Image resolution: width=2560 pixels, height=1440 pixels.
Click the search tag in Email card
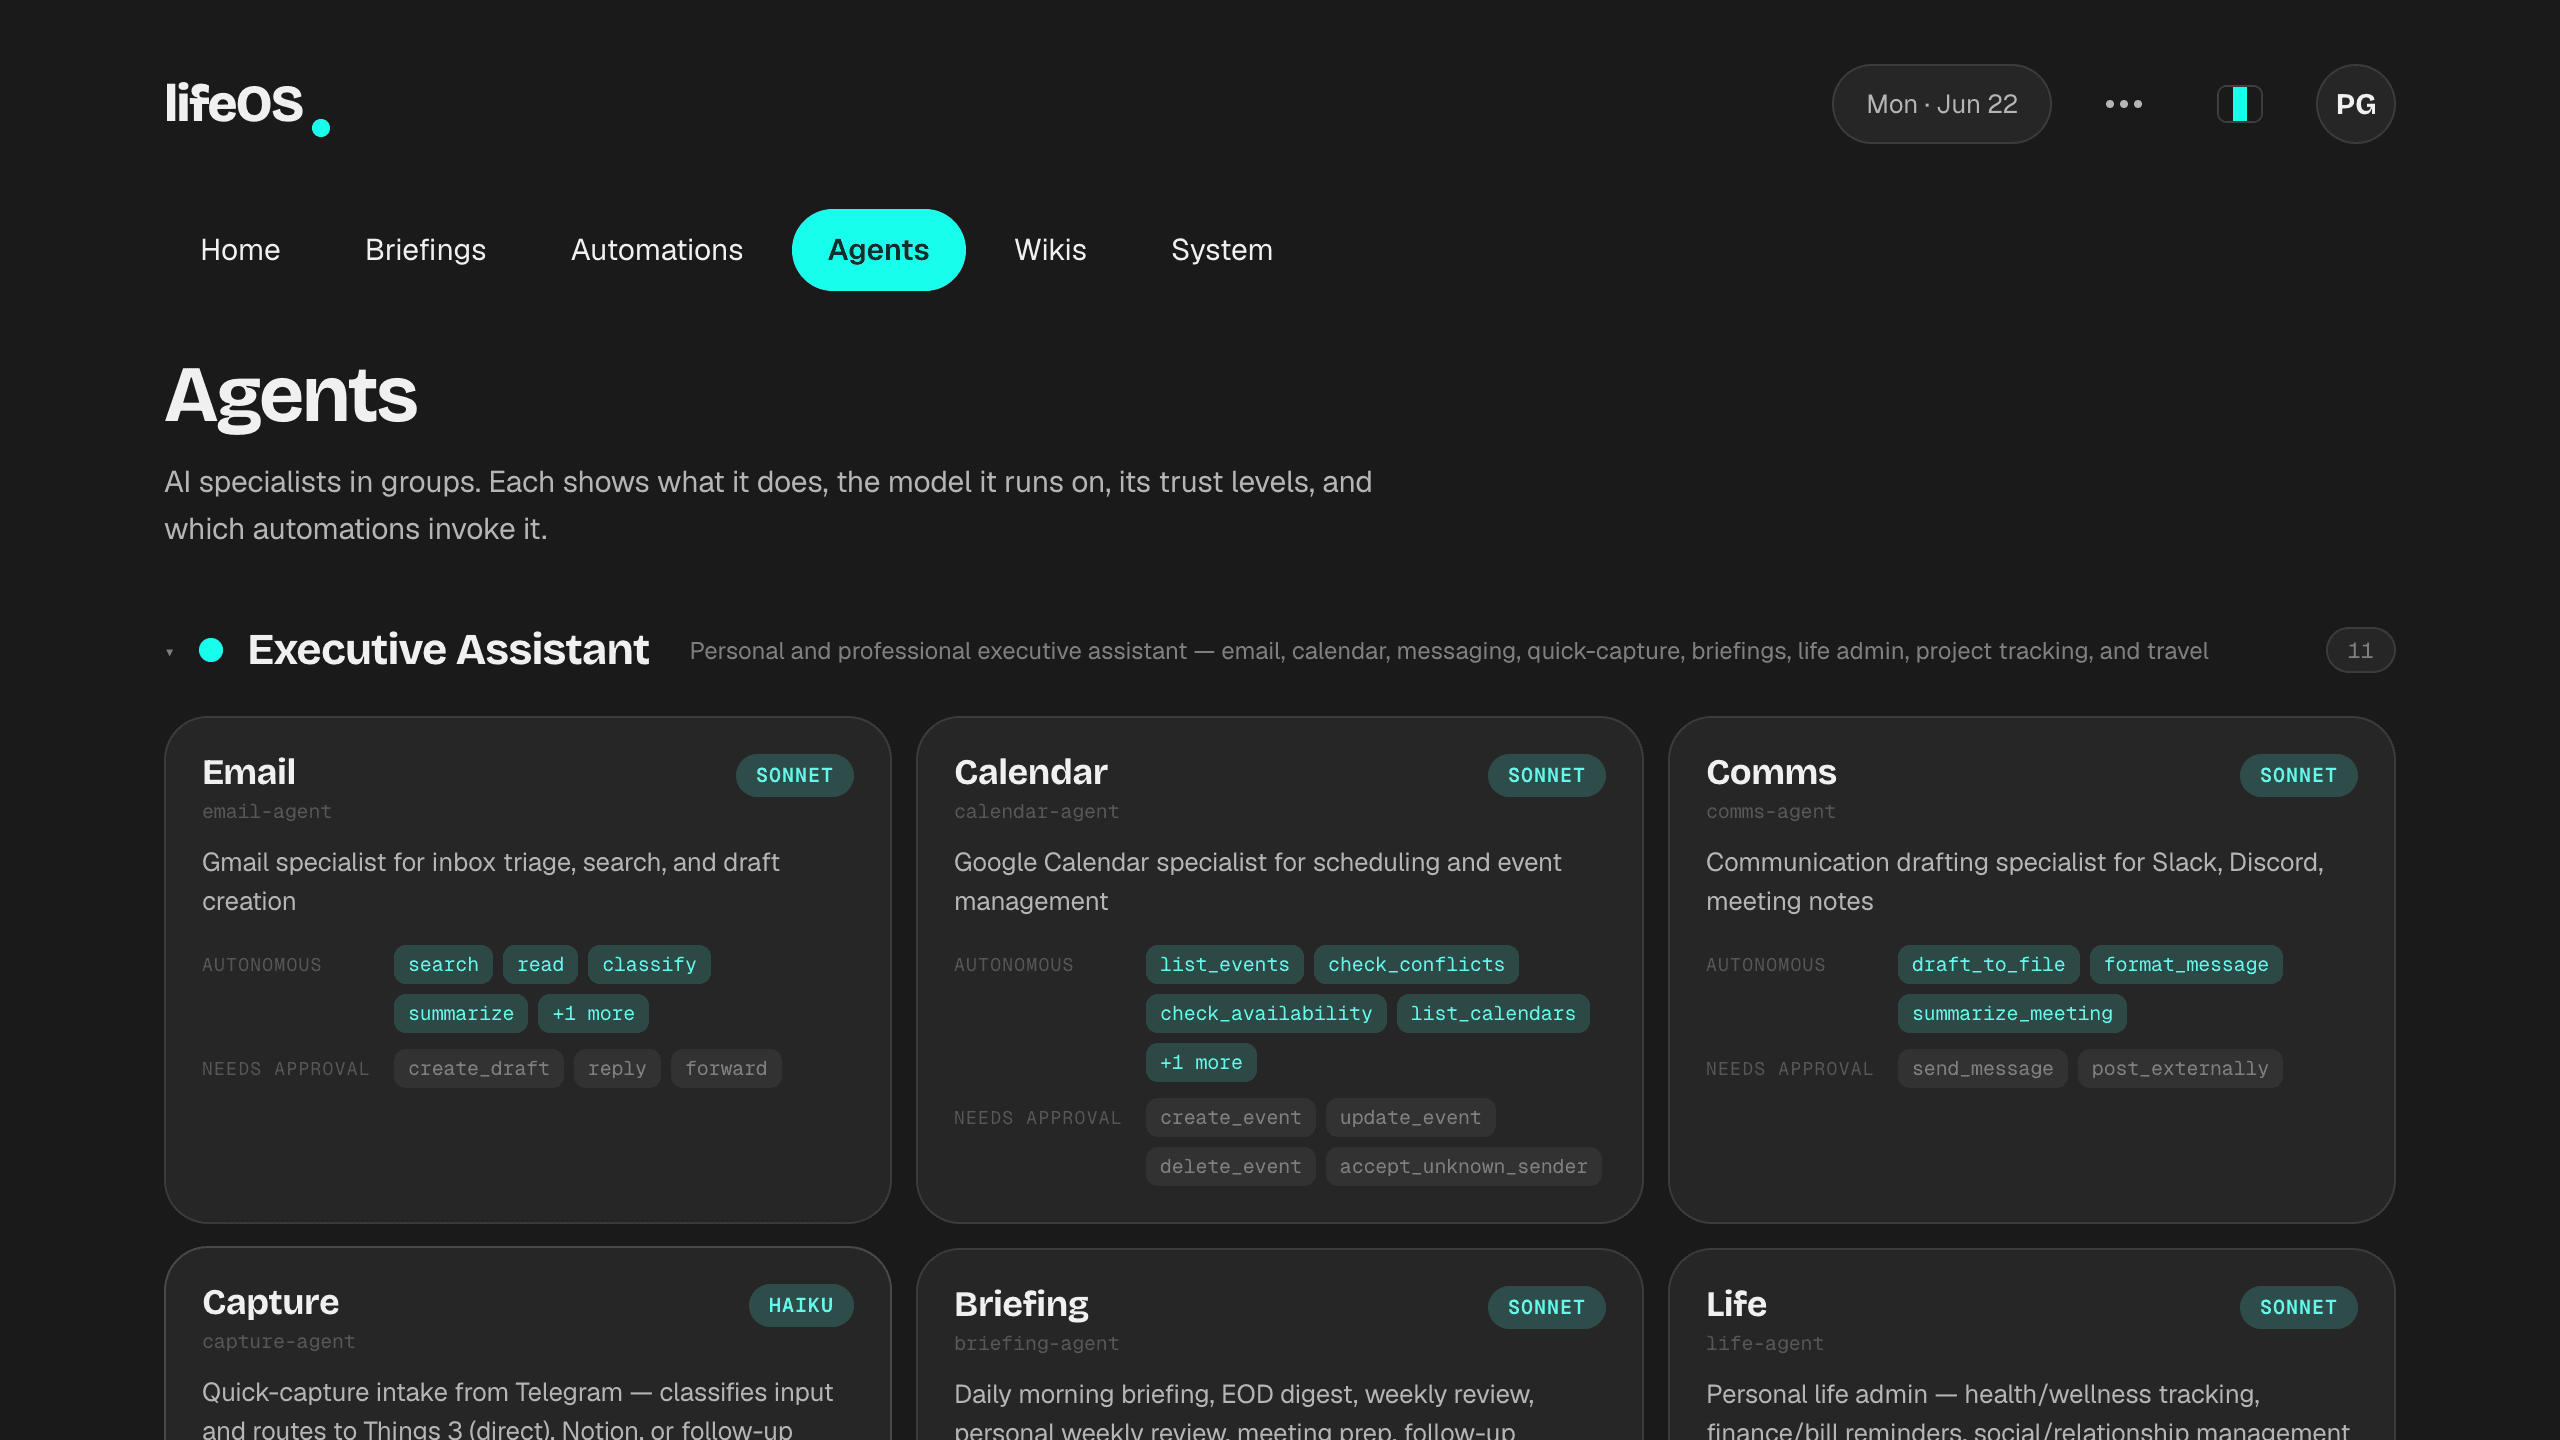pyautogui.click(x=443, y=965)
